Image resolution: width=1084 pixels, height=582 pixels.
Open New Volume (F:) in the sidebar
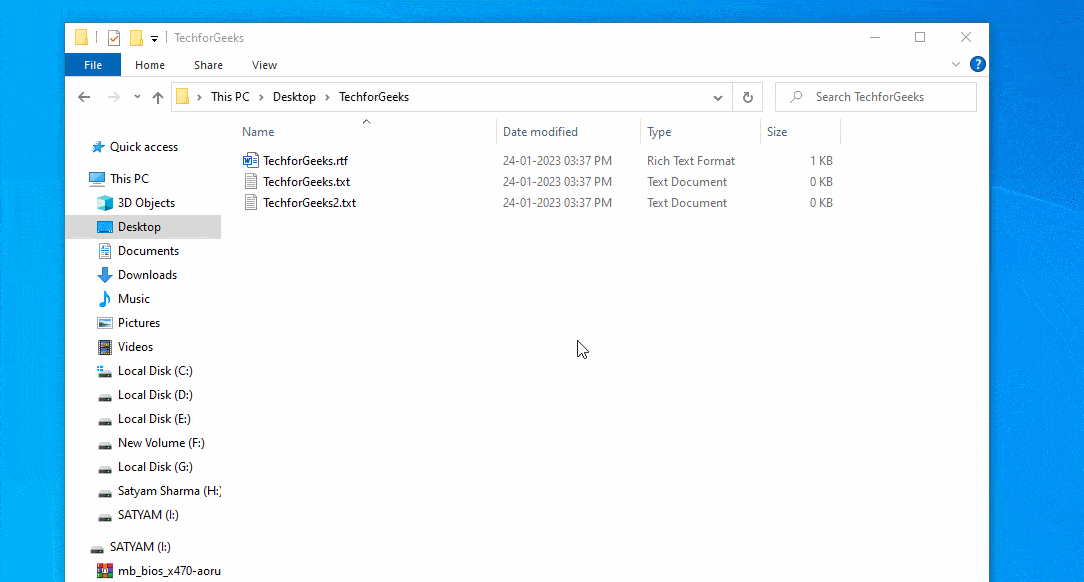(161, 443)
